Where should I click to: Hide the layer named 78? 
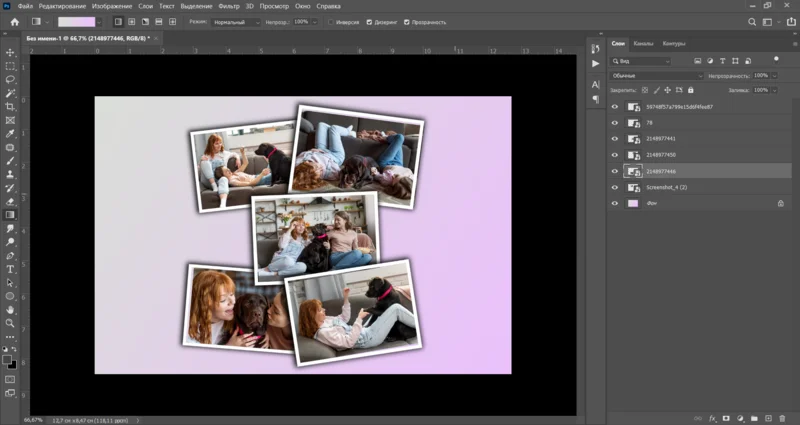(x=615, y=123)
